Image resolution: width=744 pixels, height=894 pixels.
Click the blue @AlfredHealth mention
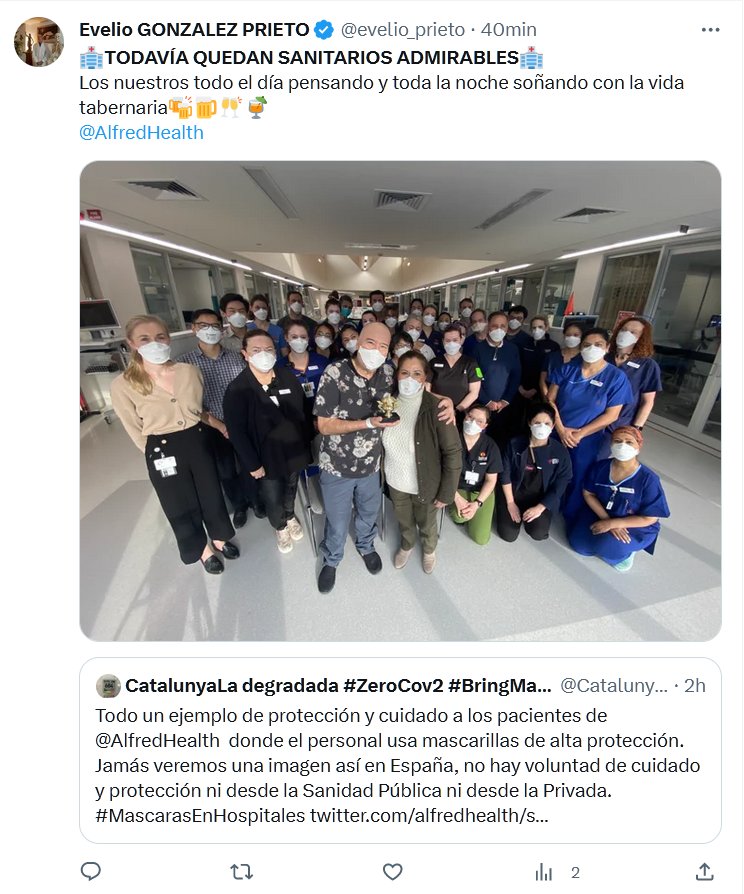tap(141, 132)
